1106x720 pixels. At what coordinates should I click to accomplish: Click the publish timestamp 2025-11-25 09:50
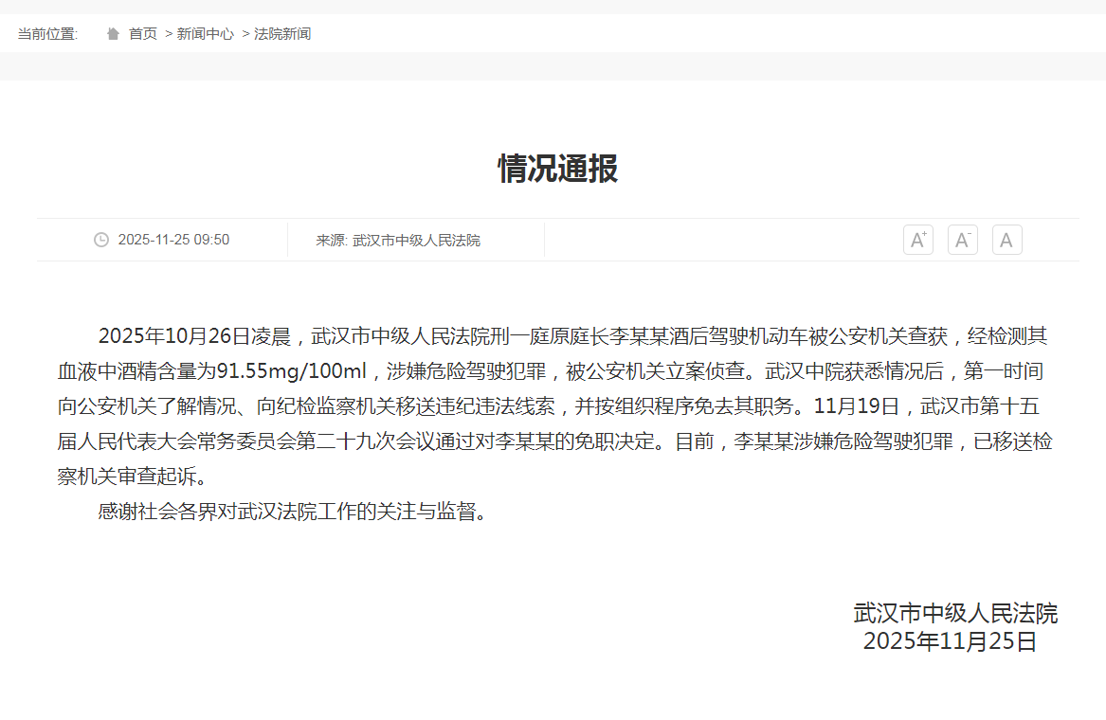click(x=173, y=240)
